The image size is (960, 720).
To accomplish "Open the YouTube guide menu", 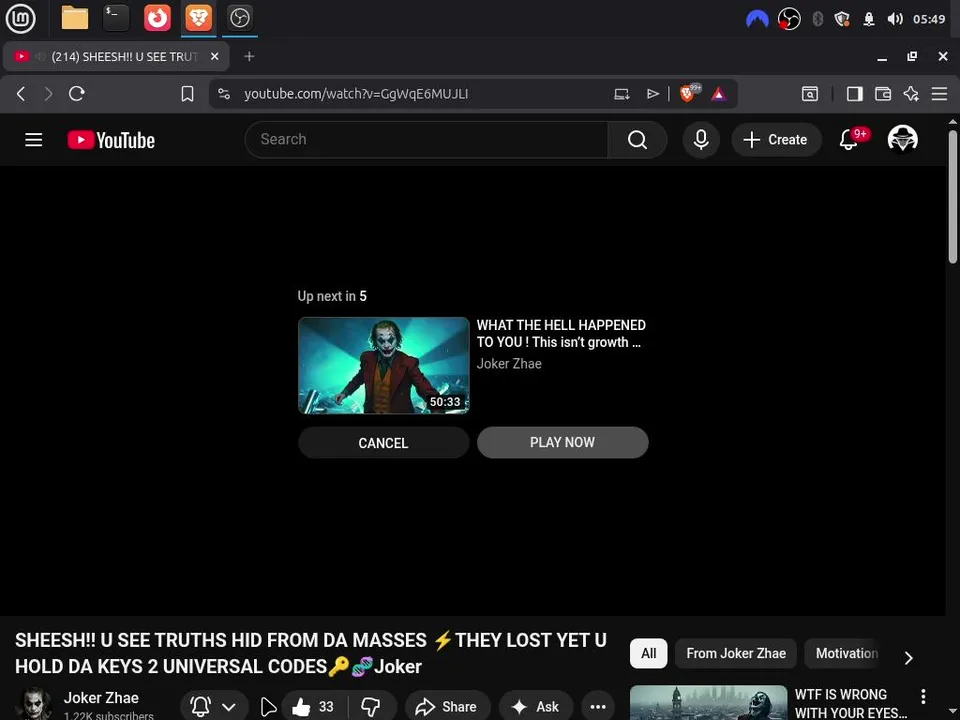I will pos(34,140).
